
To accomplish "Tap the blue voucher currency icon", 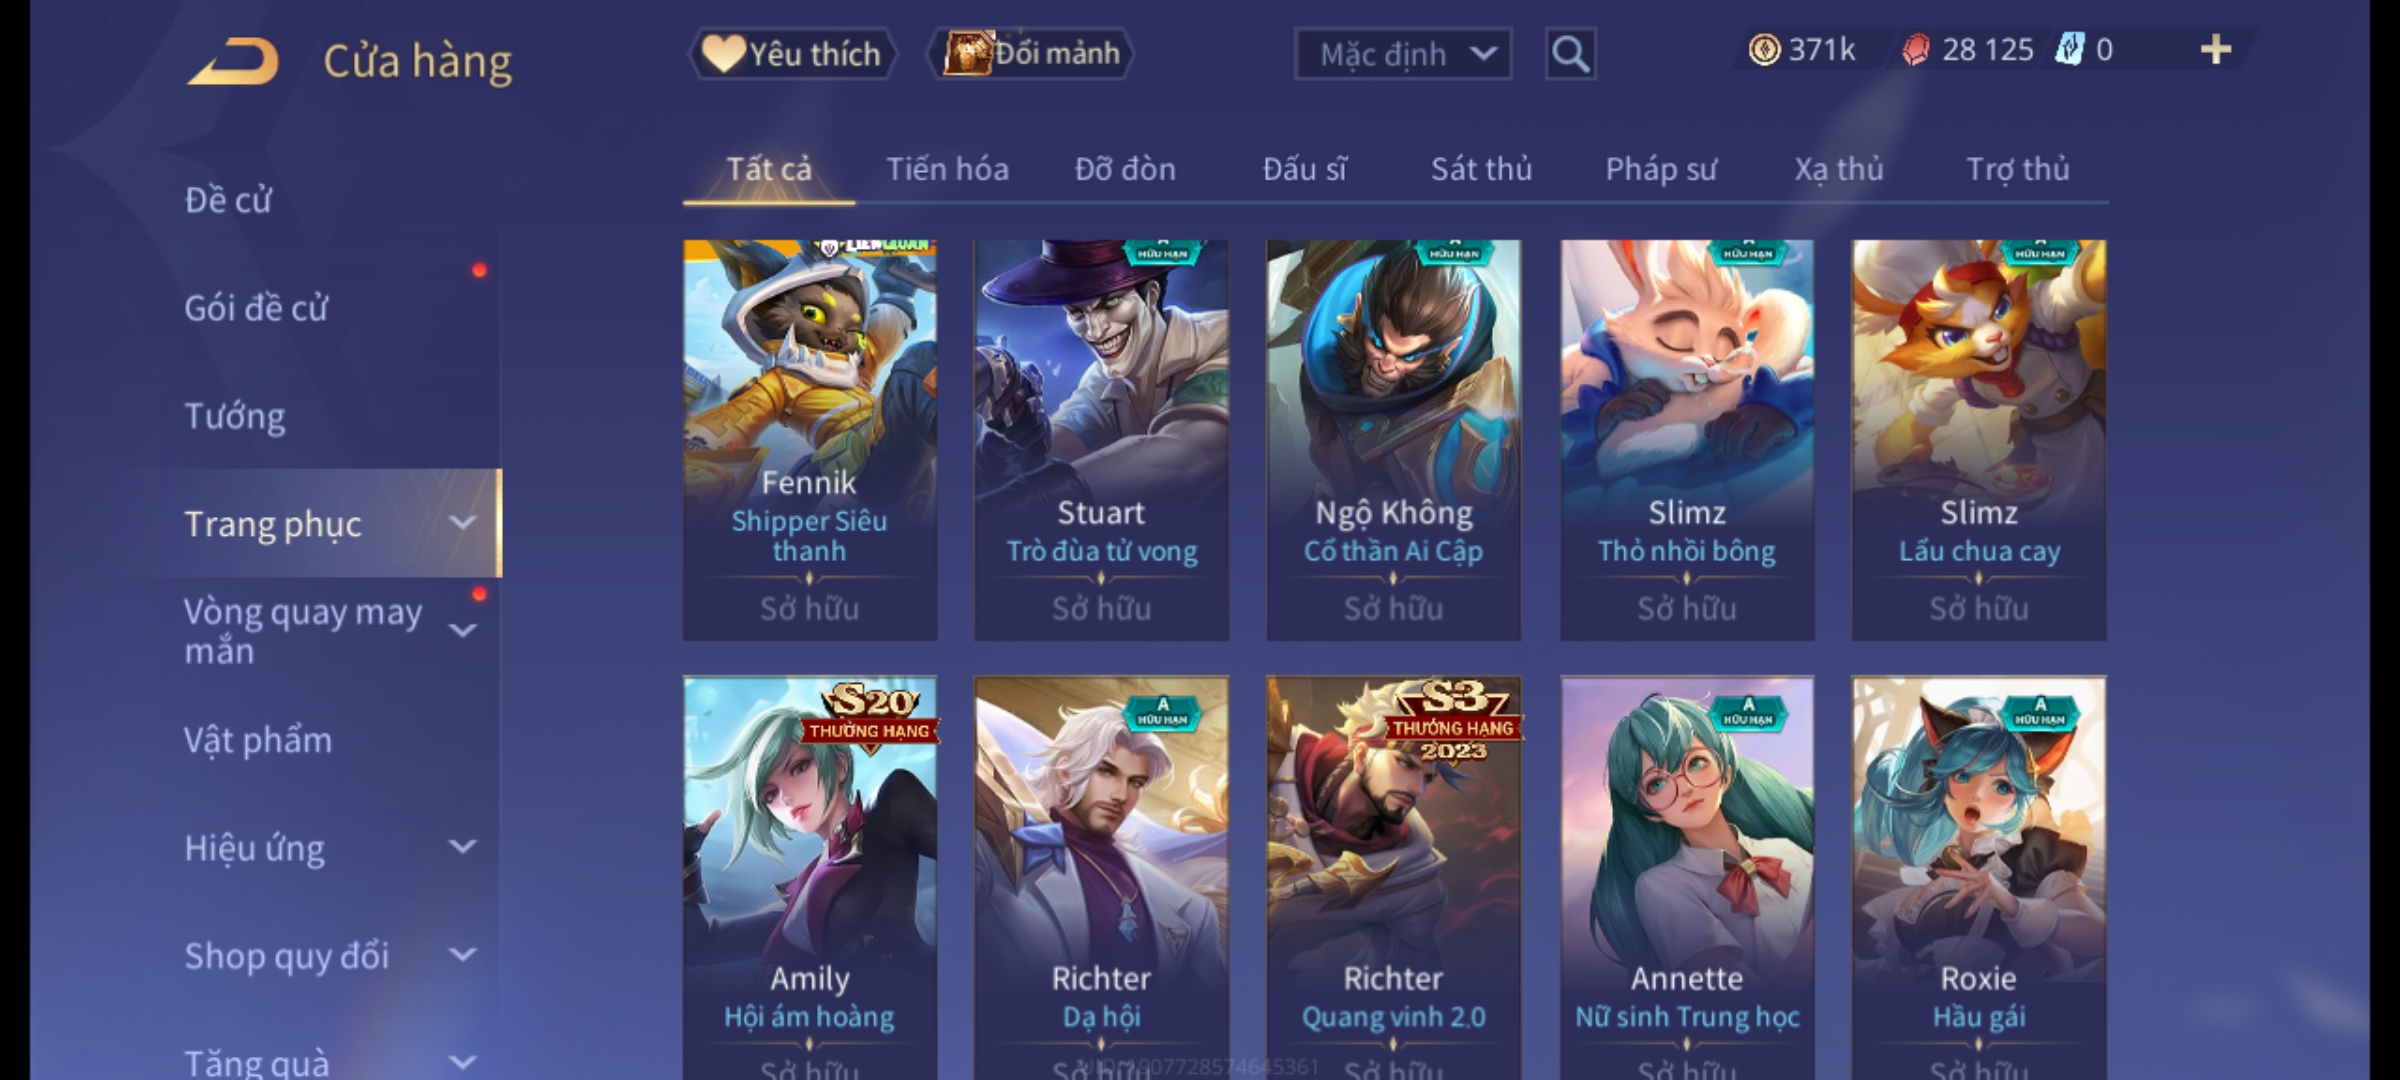I will coord(2069,50).
